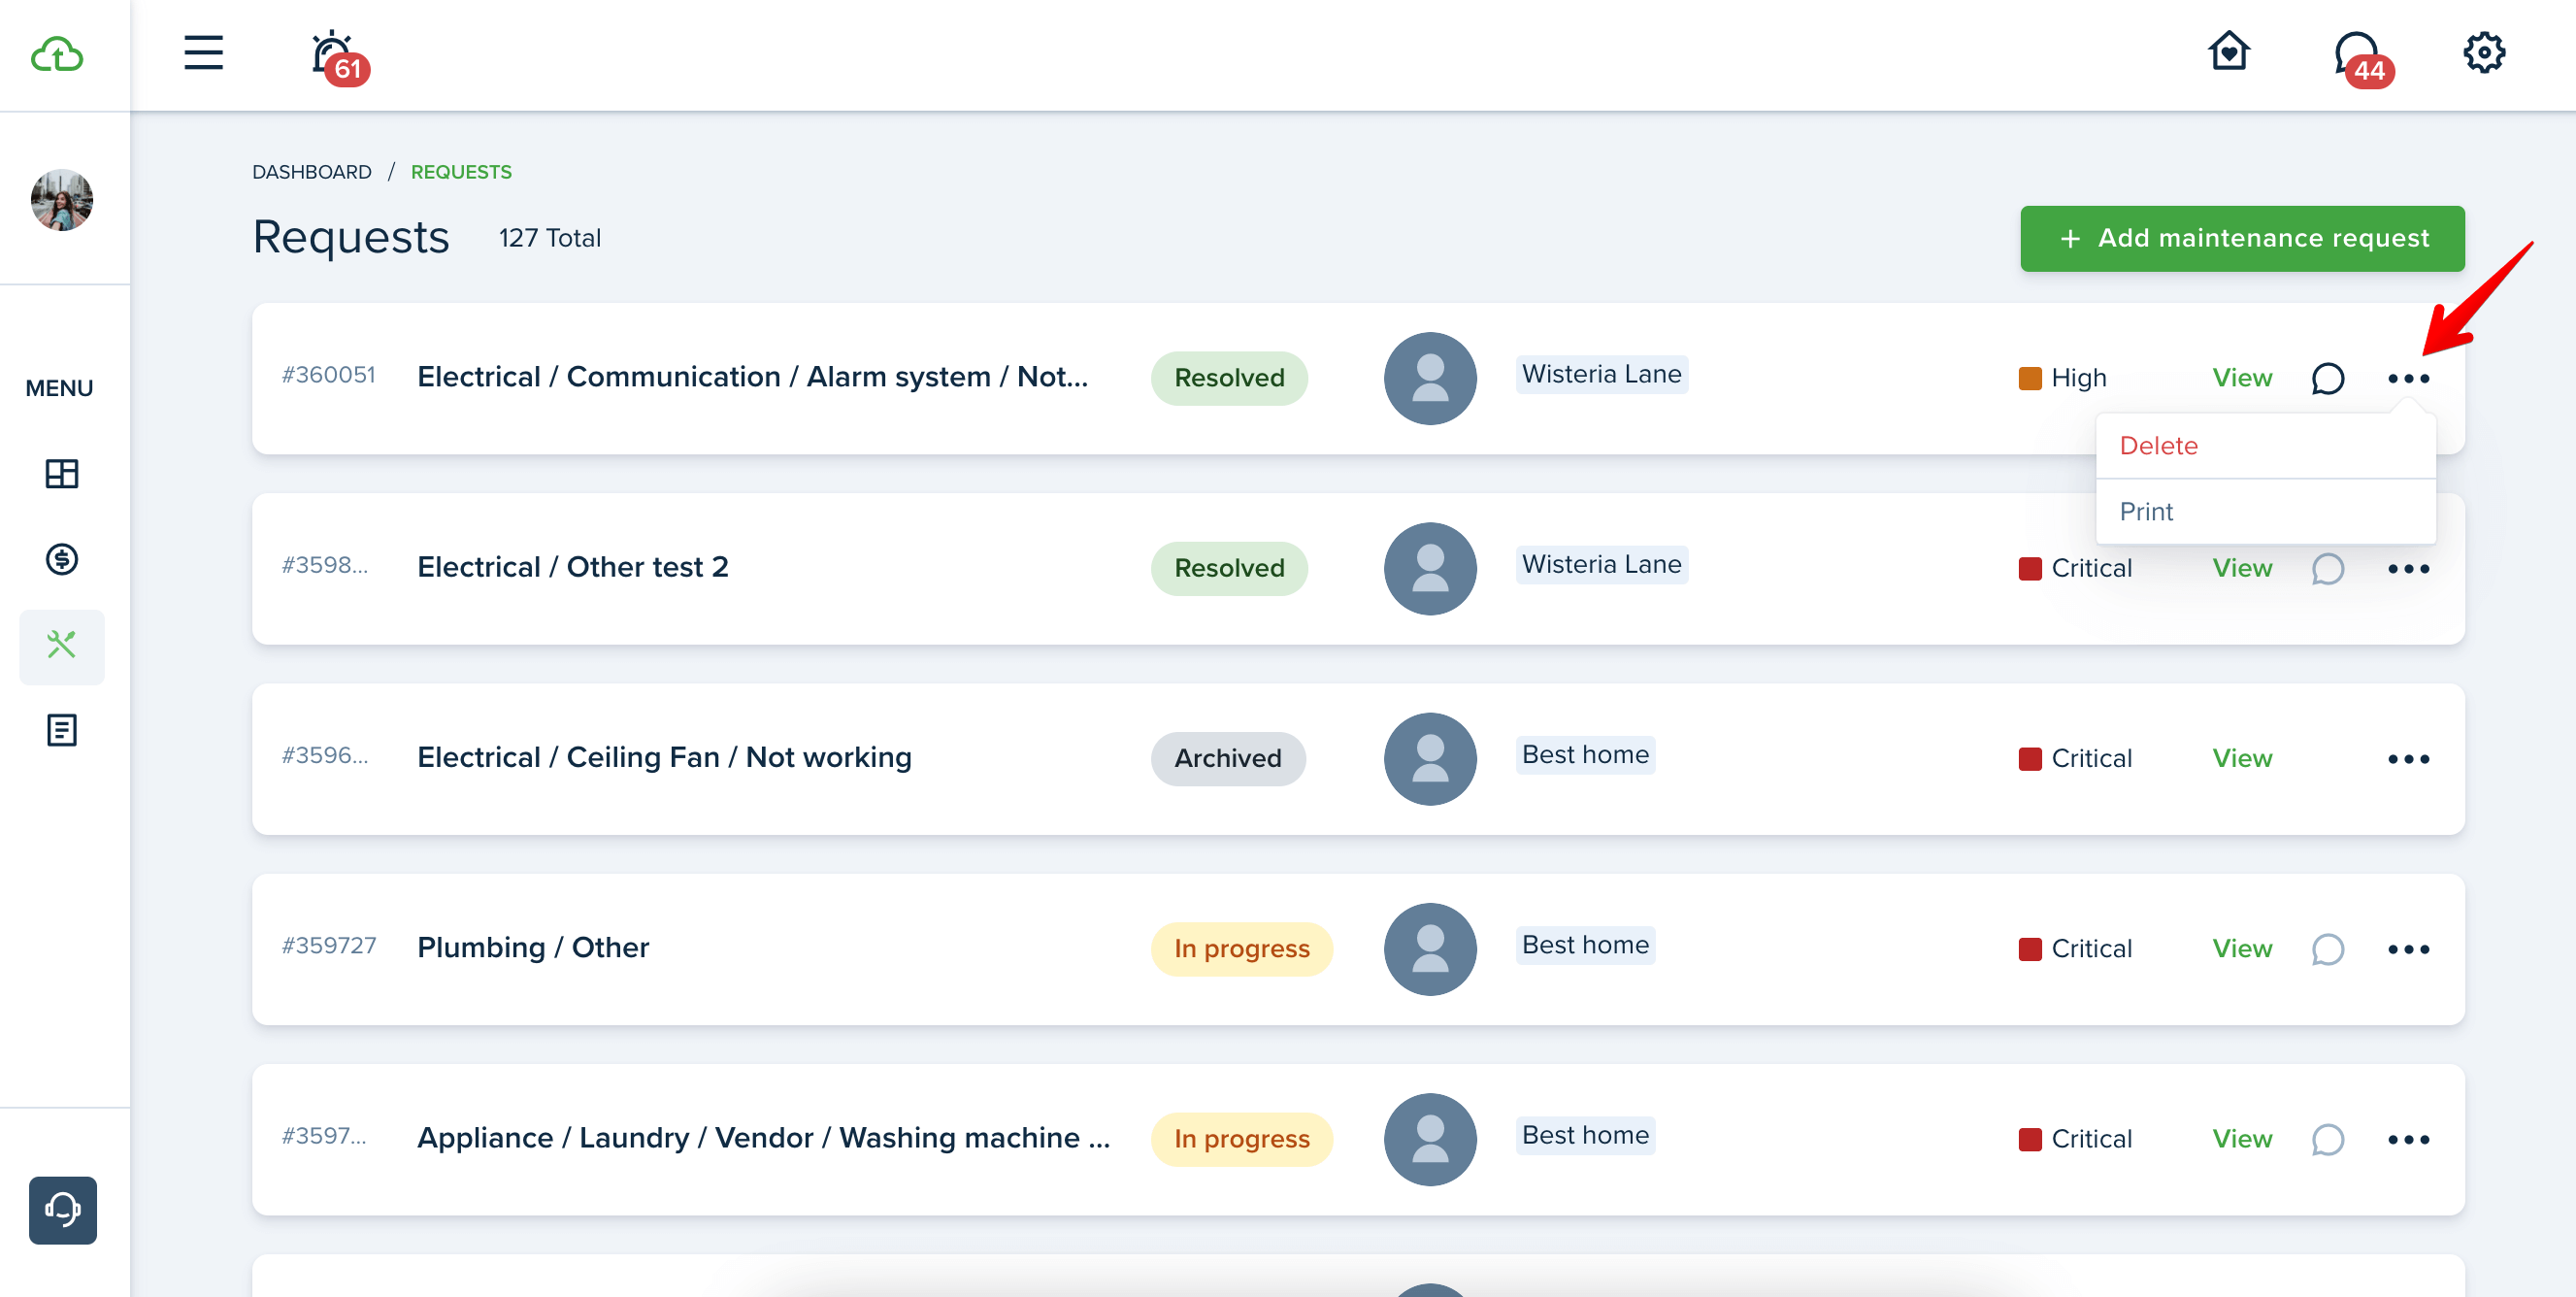Image resolution: width=2576 pixels, height=1297 pixels.
Task: Click the avatar on Other test 2 request
Action: [x=1430, y=568]
